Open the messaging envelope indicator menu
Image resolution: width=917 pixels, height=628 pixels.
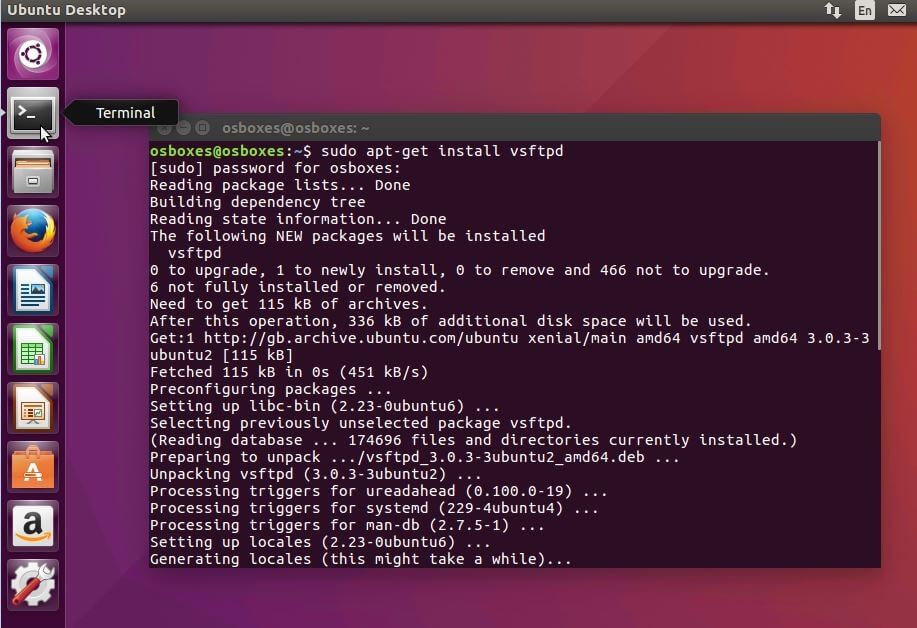tap(896, 10)
